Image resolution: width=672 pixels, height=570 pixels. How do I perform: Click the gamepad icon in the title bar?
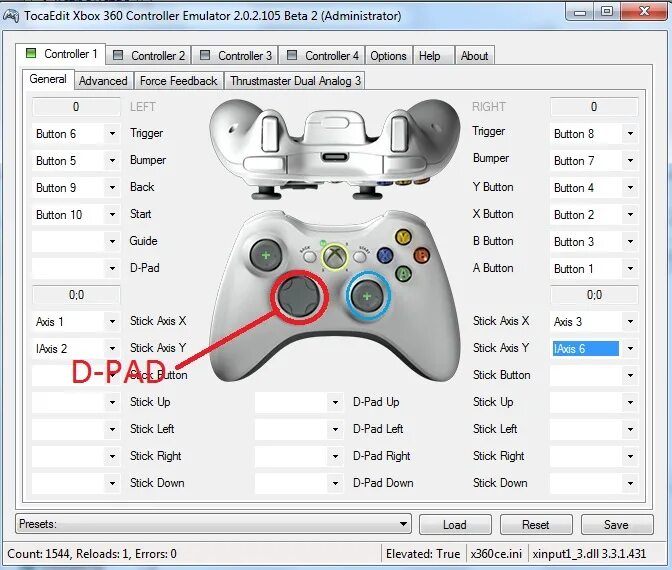coord(11,16)
